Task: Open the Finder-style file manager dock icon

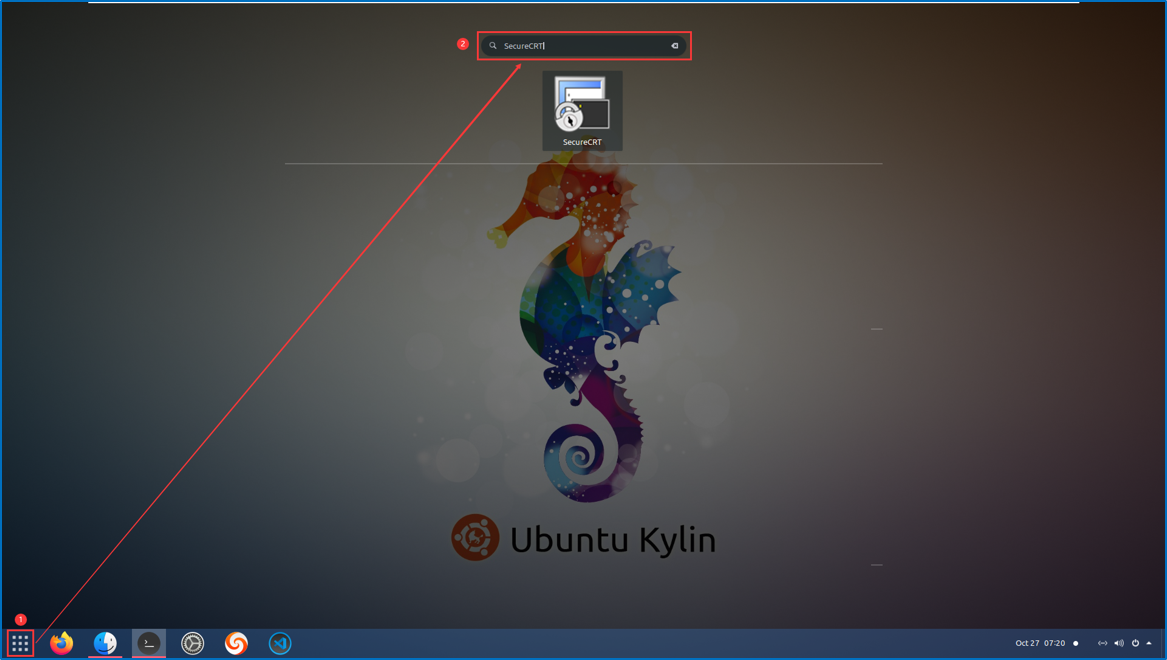Action: tap(105, 643)
